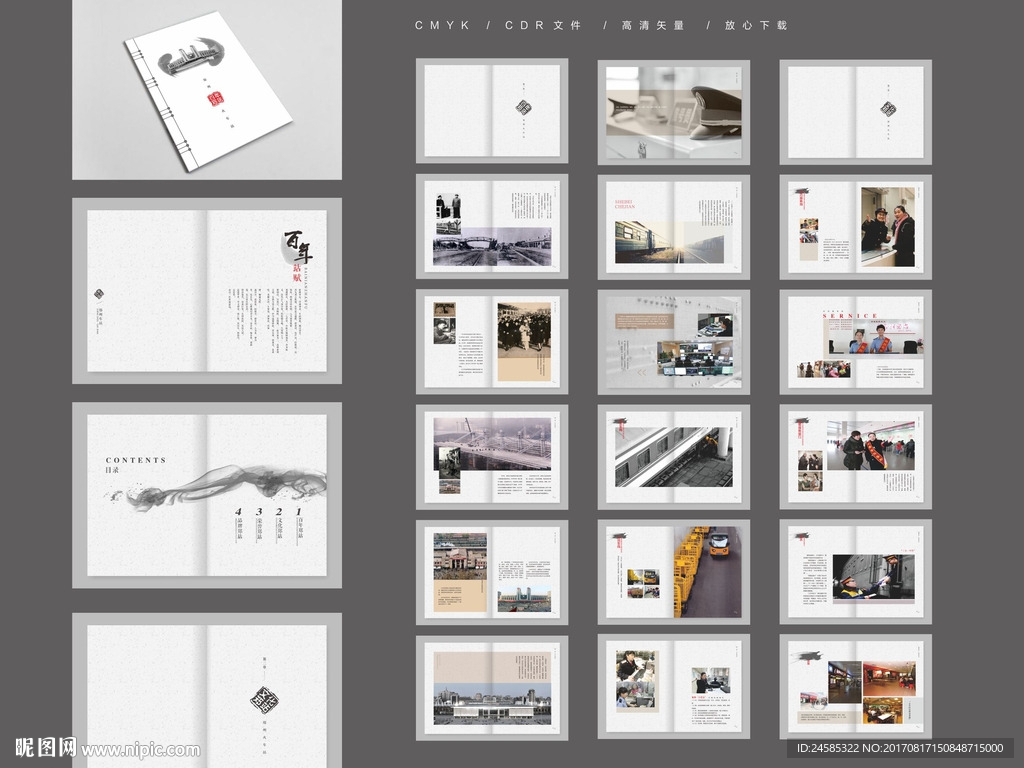Click the CONTENTS heading text
Screen dimensions: 1024x768
(136, 460)
